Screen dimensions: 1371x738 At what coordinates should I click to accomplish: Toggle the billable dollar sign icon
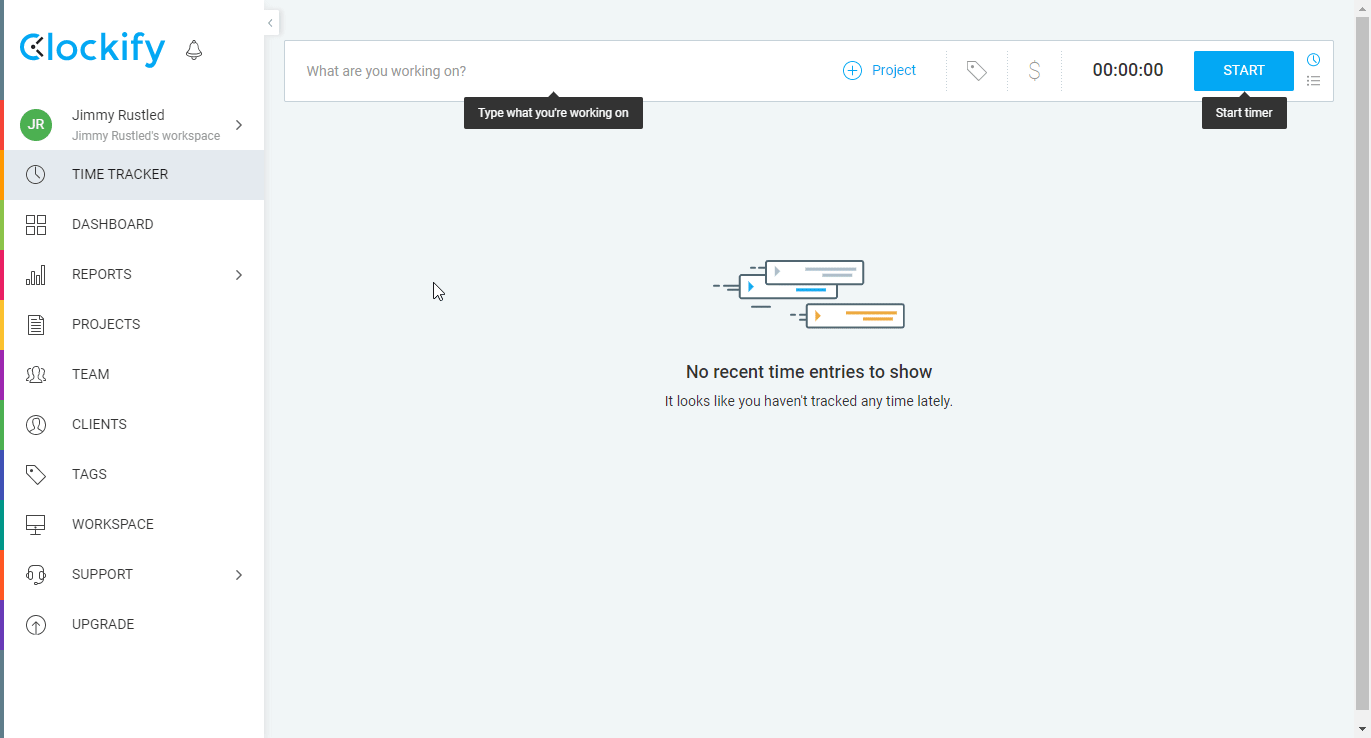[x=1034, y=71]
